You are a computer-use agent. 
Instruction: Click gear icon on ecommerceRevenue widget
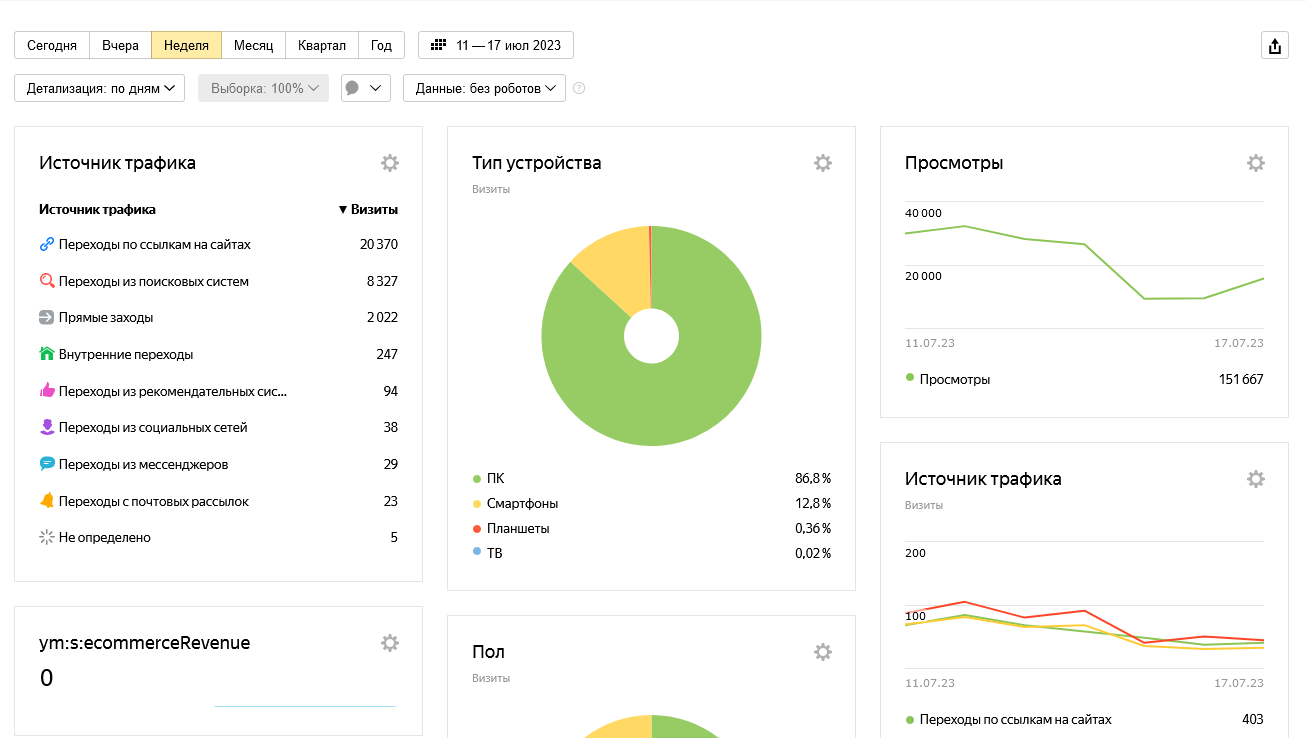390,643
